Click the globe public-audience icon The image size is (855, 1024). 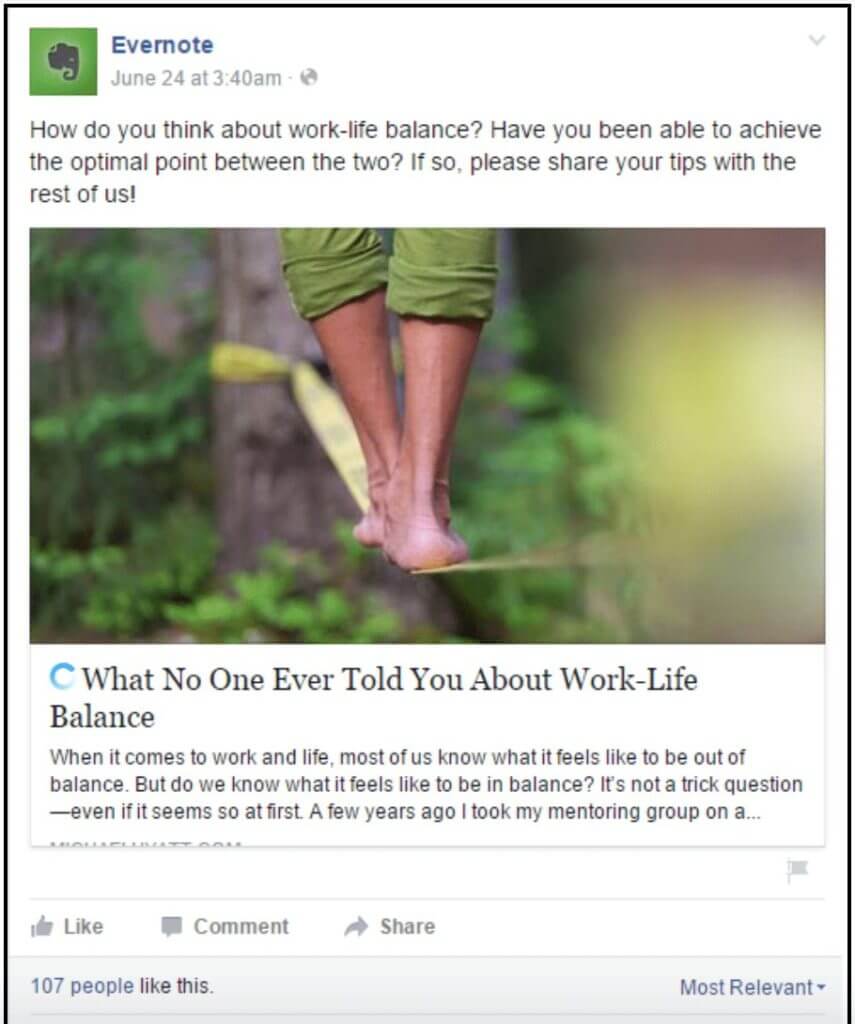click(308, 78)
